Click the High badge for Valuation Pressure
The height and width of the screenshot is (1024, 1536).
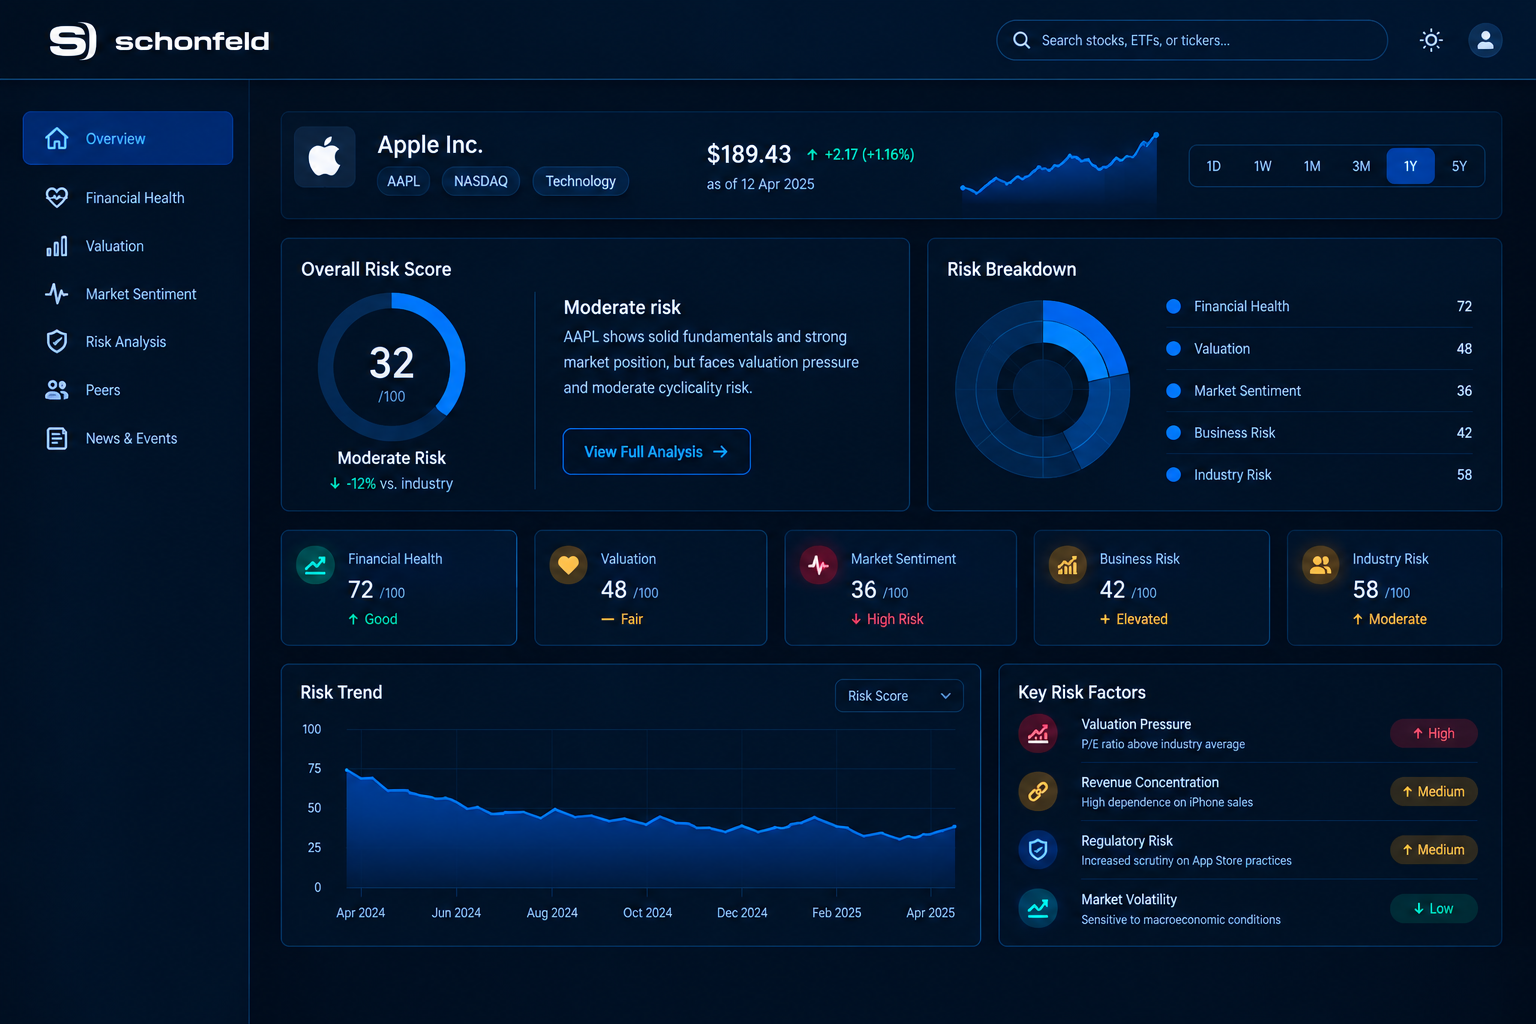tap(1433, 733)
